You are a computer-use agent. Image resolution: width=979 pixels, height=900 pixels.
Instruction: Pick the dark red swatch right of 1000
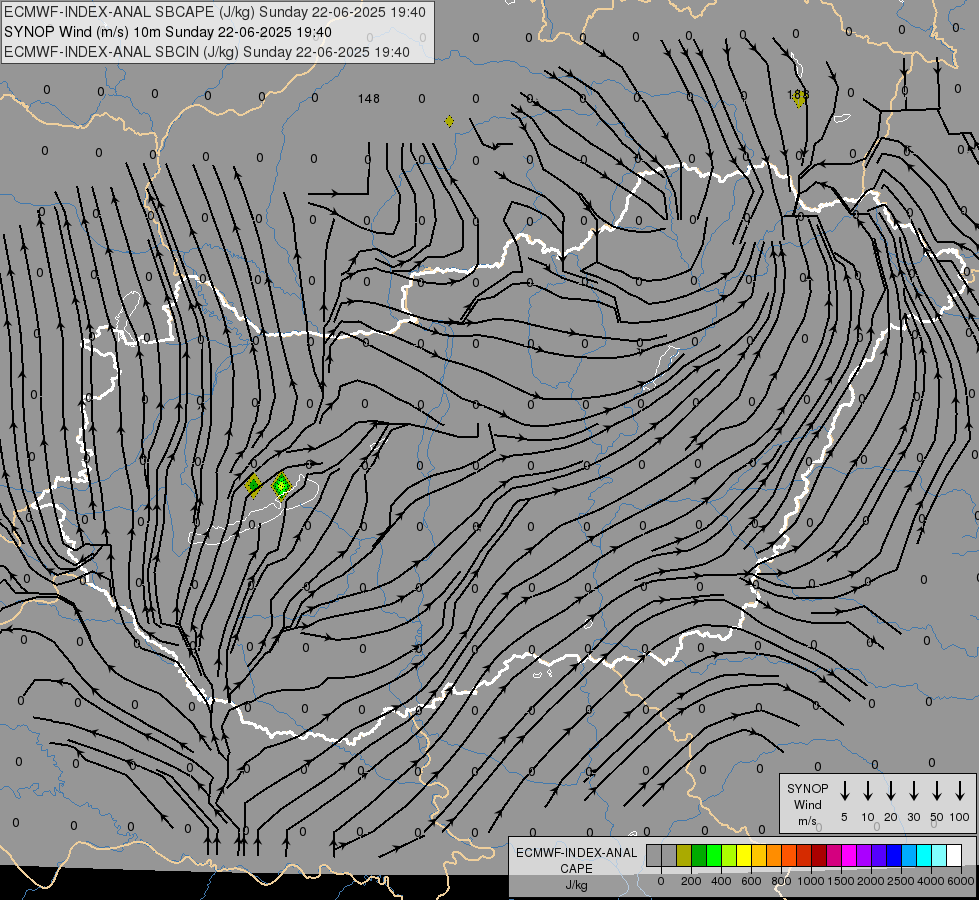click(819, 855)
